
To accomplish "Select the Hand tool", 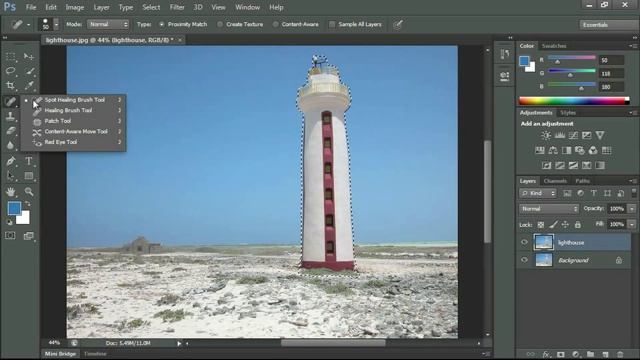I will coord(11,191).
